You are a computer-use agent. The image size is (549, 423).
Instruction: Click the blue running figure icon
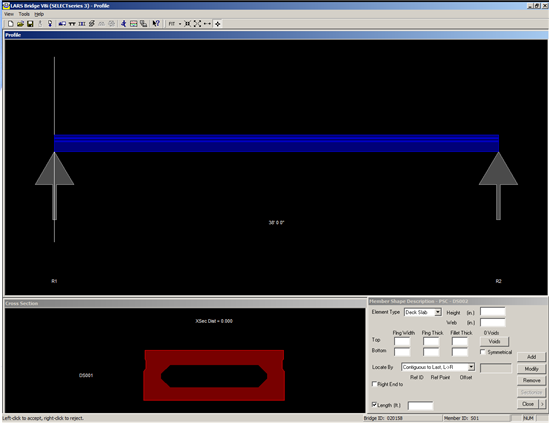[x=124, y=24]
